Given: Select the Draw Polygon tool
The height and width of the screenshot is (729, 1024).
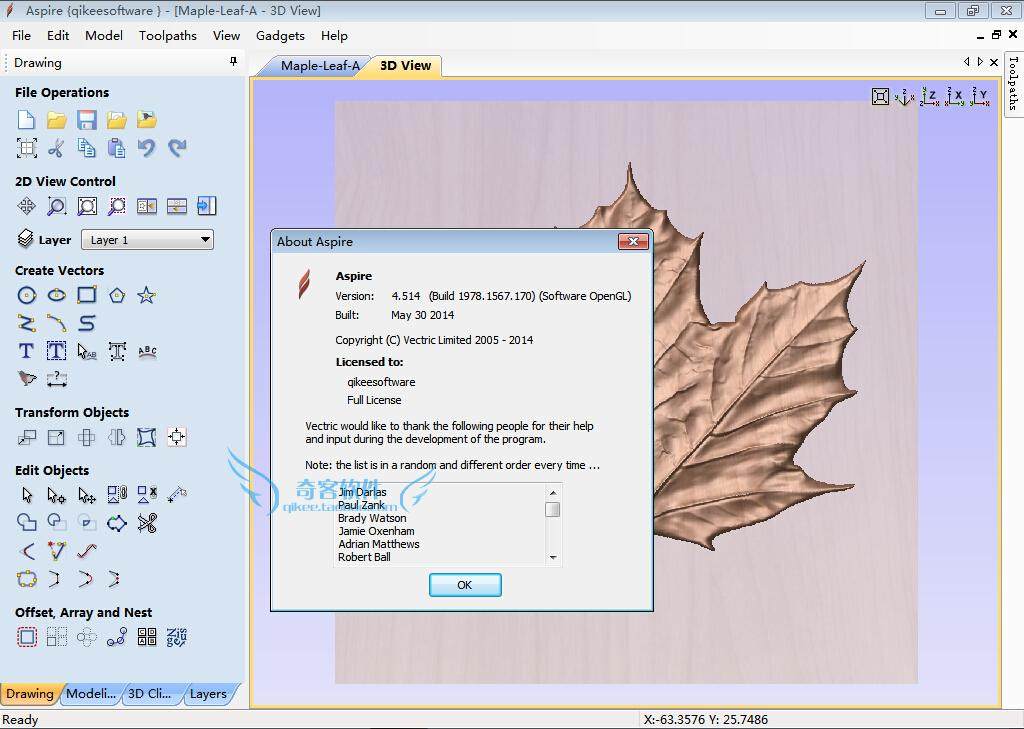Looking at the screenshot, I should (117, 295).
